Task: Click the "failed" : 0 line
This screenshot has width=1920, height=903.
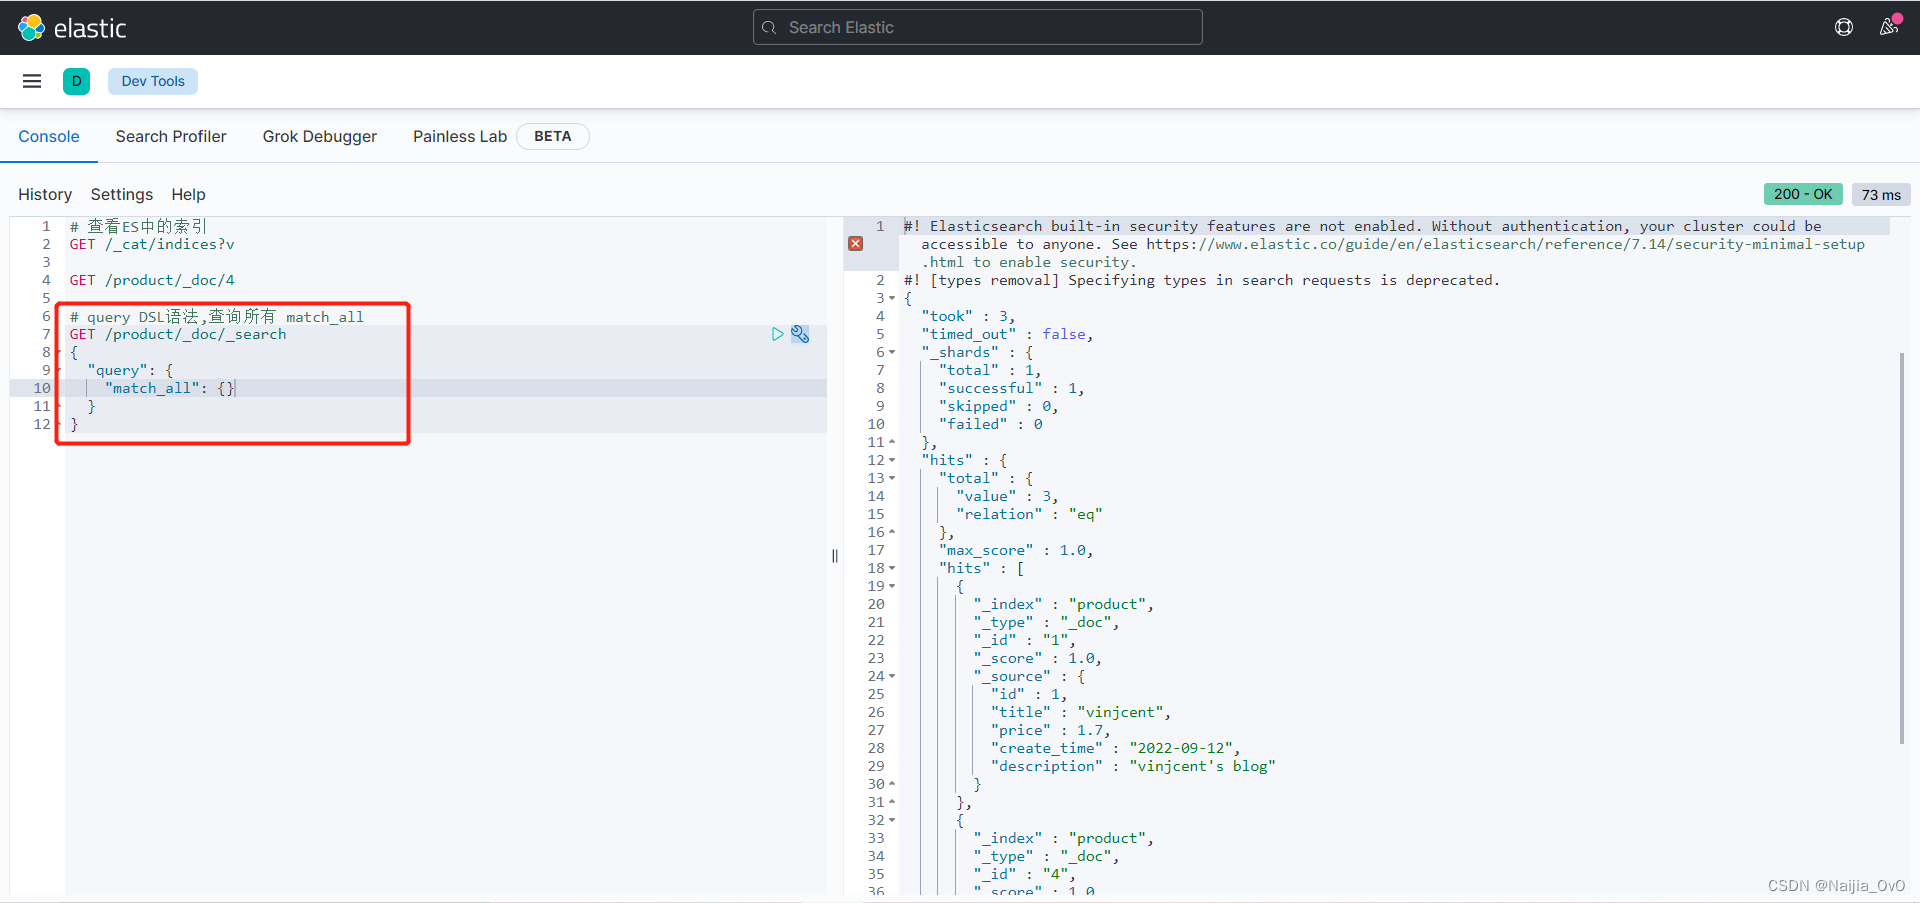Action: coord(991,424)
